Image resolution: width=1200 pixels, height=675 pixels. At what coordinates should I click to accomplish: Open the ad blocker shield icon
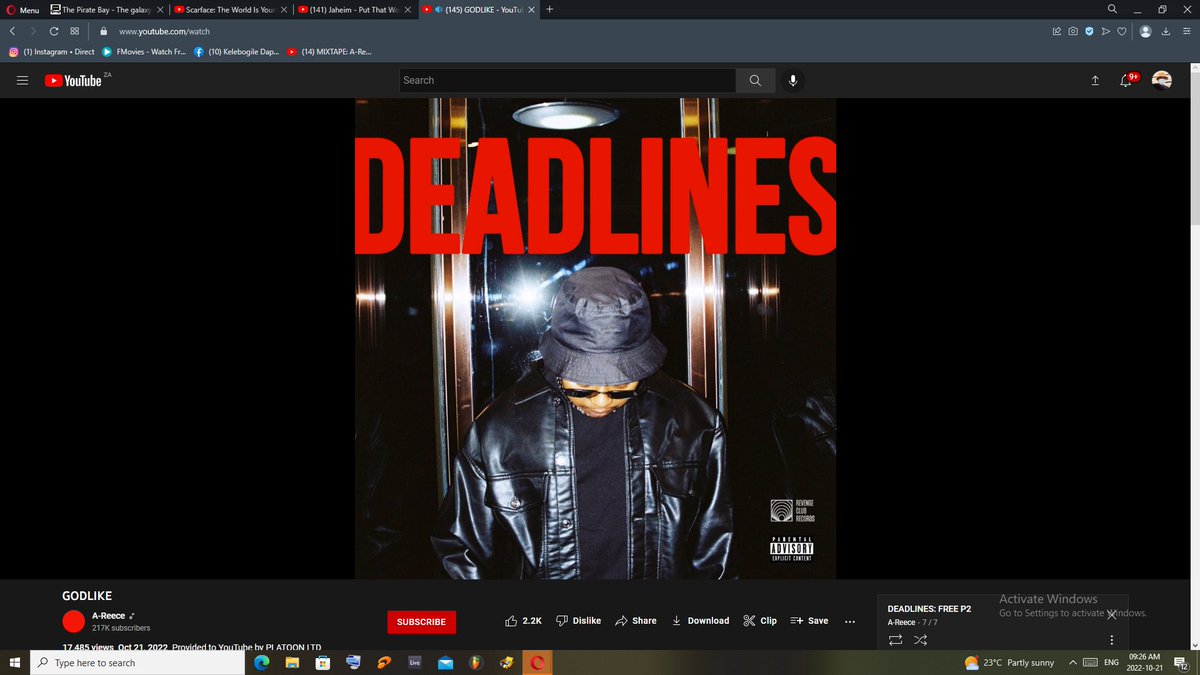coord(1089,31)
